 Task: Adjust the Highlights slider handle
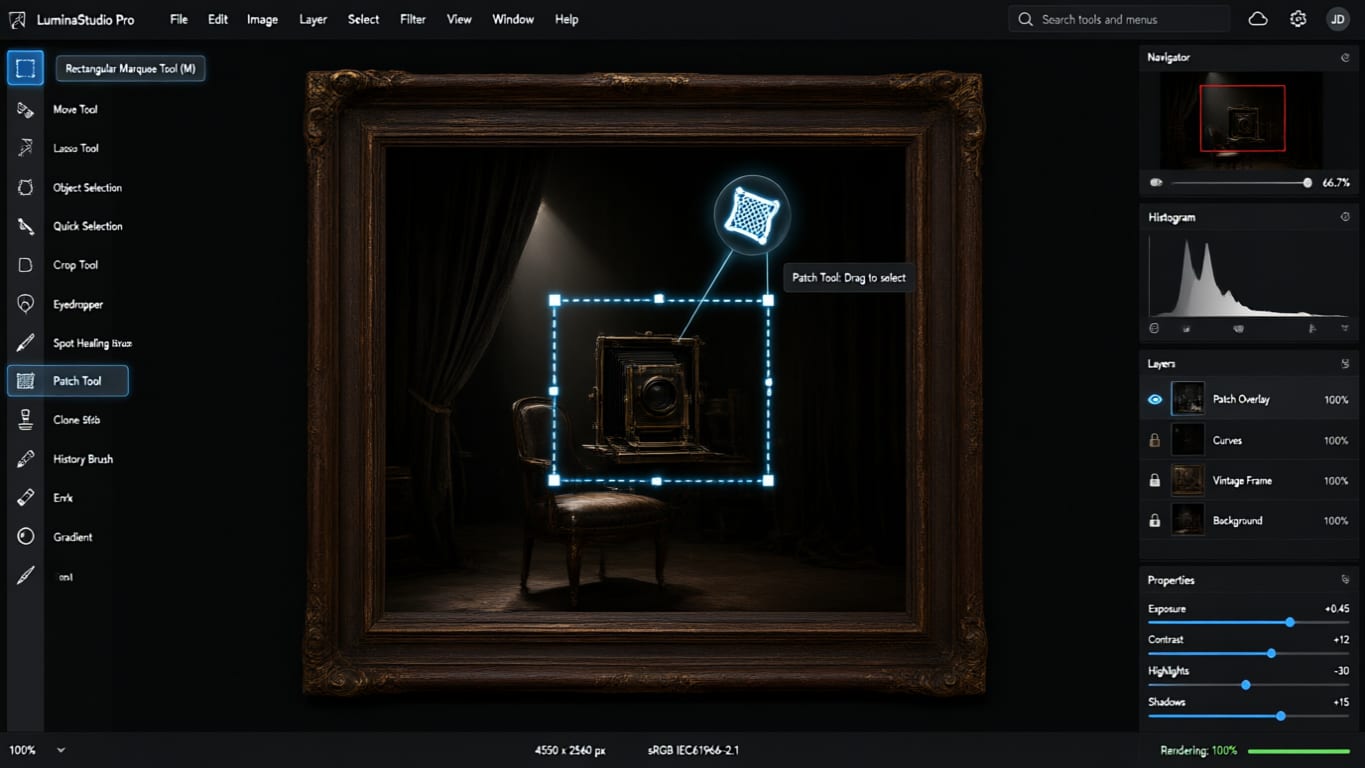click(x=1246, y=685)
